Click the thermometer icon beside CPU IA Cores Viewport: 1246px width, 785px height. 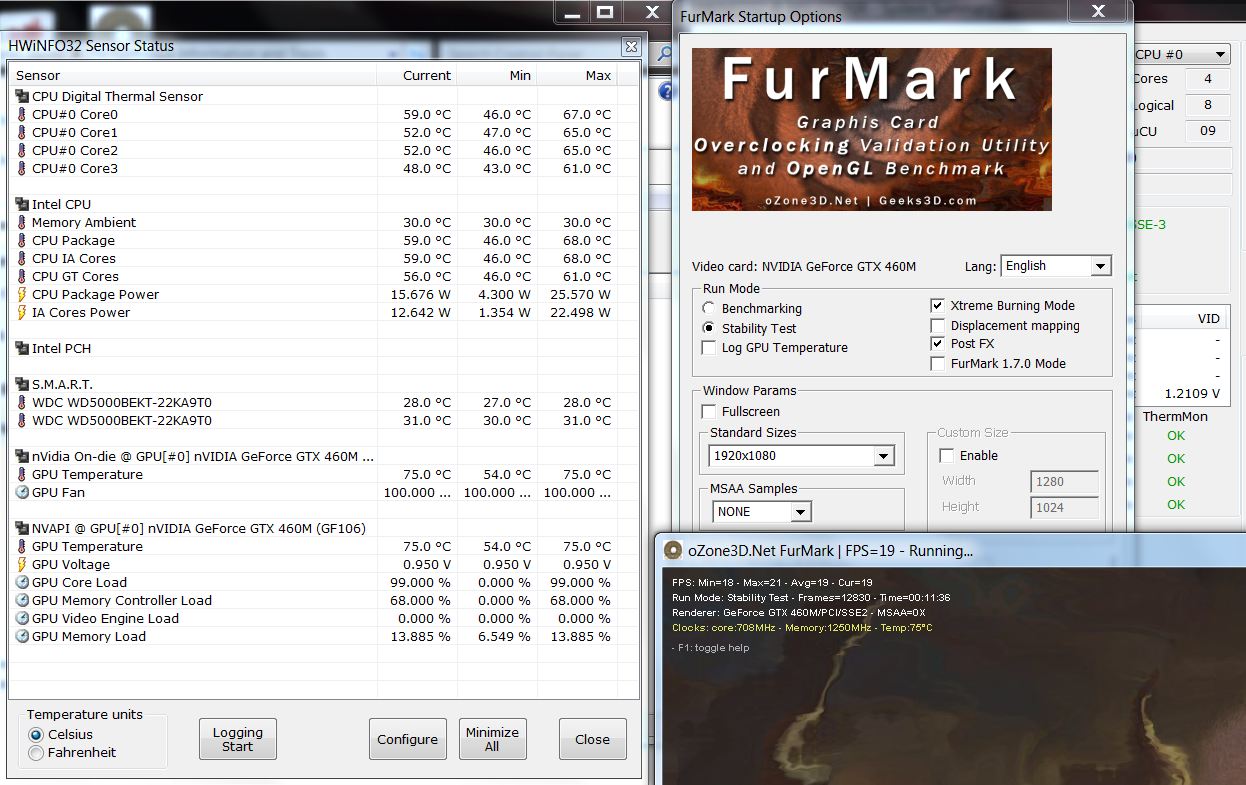[x=22, y=258]
